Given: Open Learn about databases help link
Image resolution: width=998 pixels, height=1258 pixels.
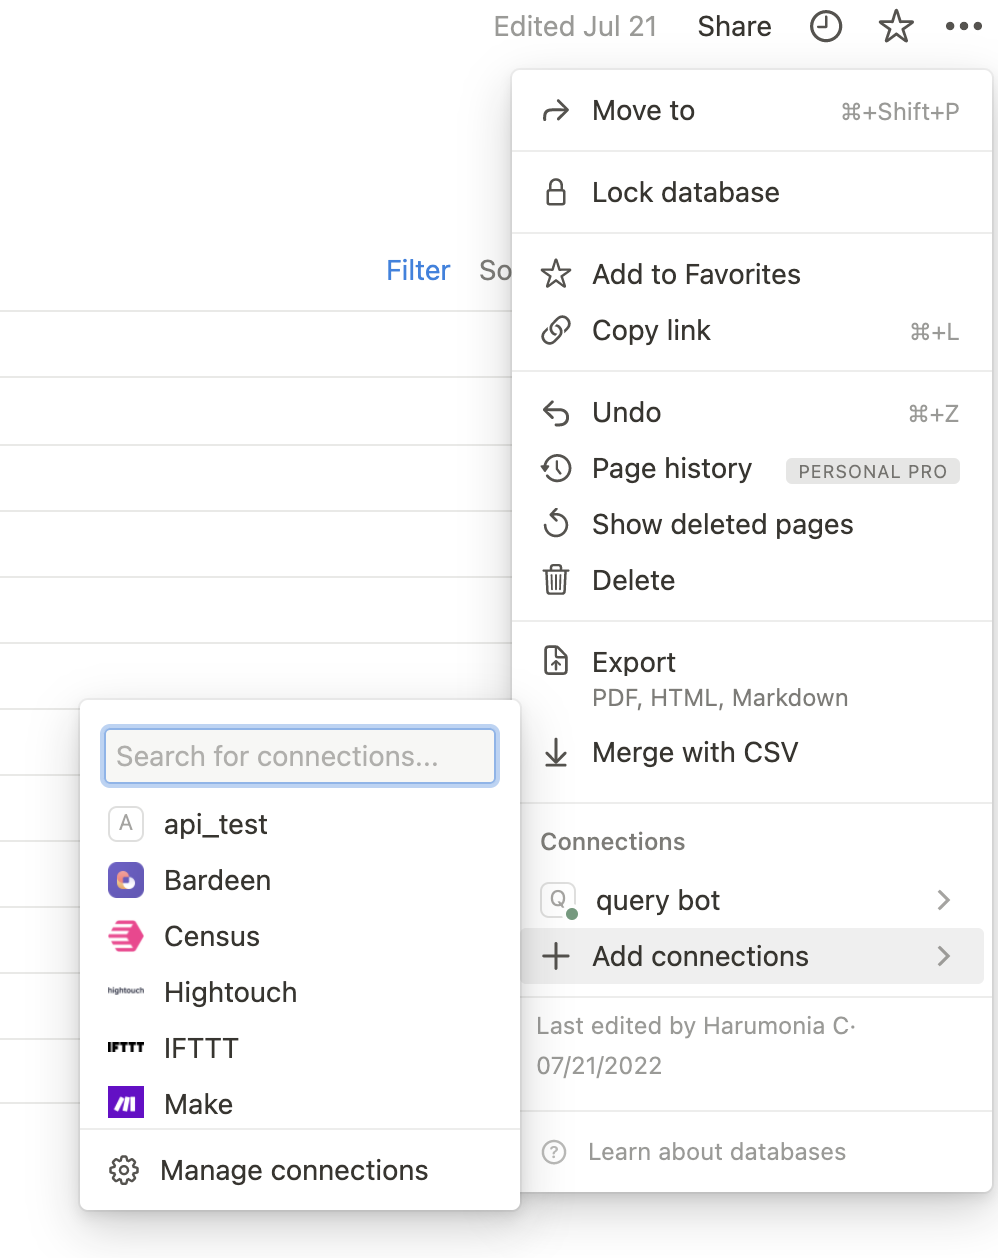Looking at the screenshot, I should 716,1152.
